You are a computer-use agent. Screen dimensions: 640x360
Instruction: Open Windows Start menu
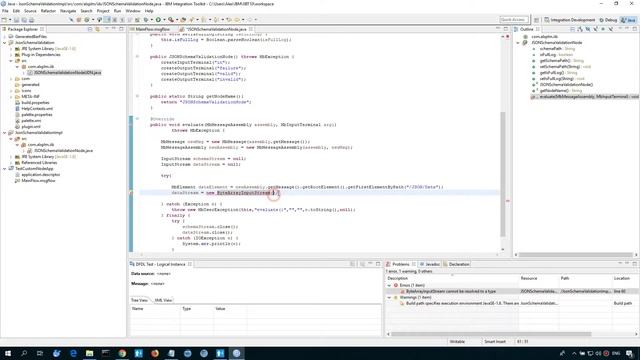(x=8, y=353)
